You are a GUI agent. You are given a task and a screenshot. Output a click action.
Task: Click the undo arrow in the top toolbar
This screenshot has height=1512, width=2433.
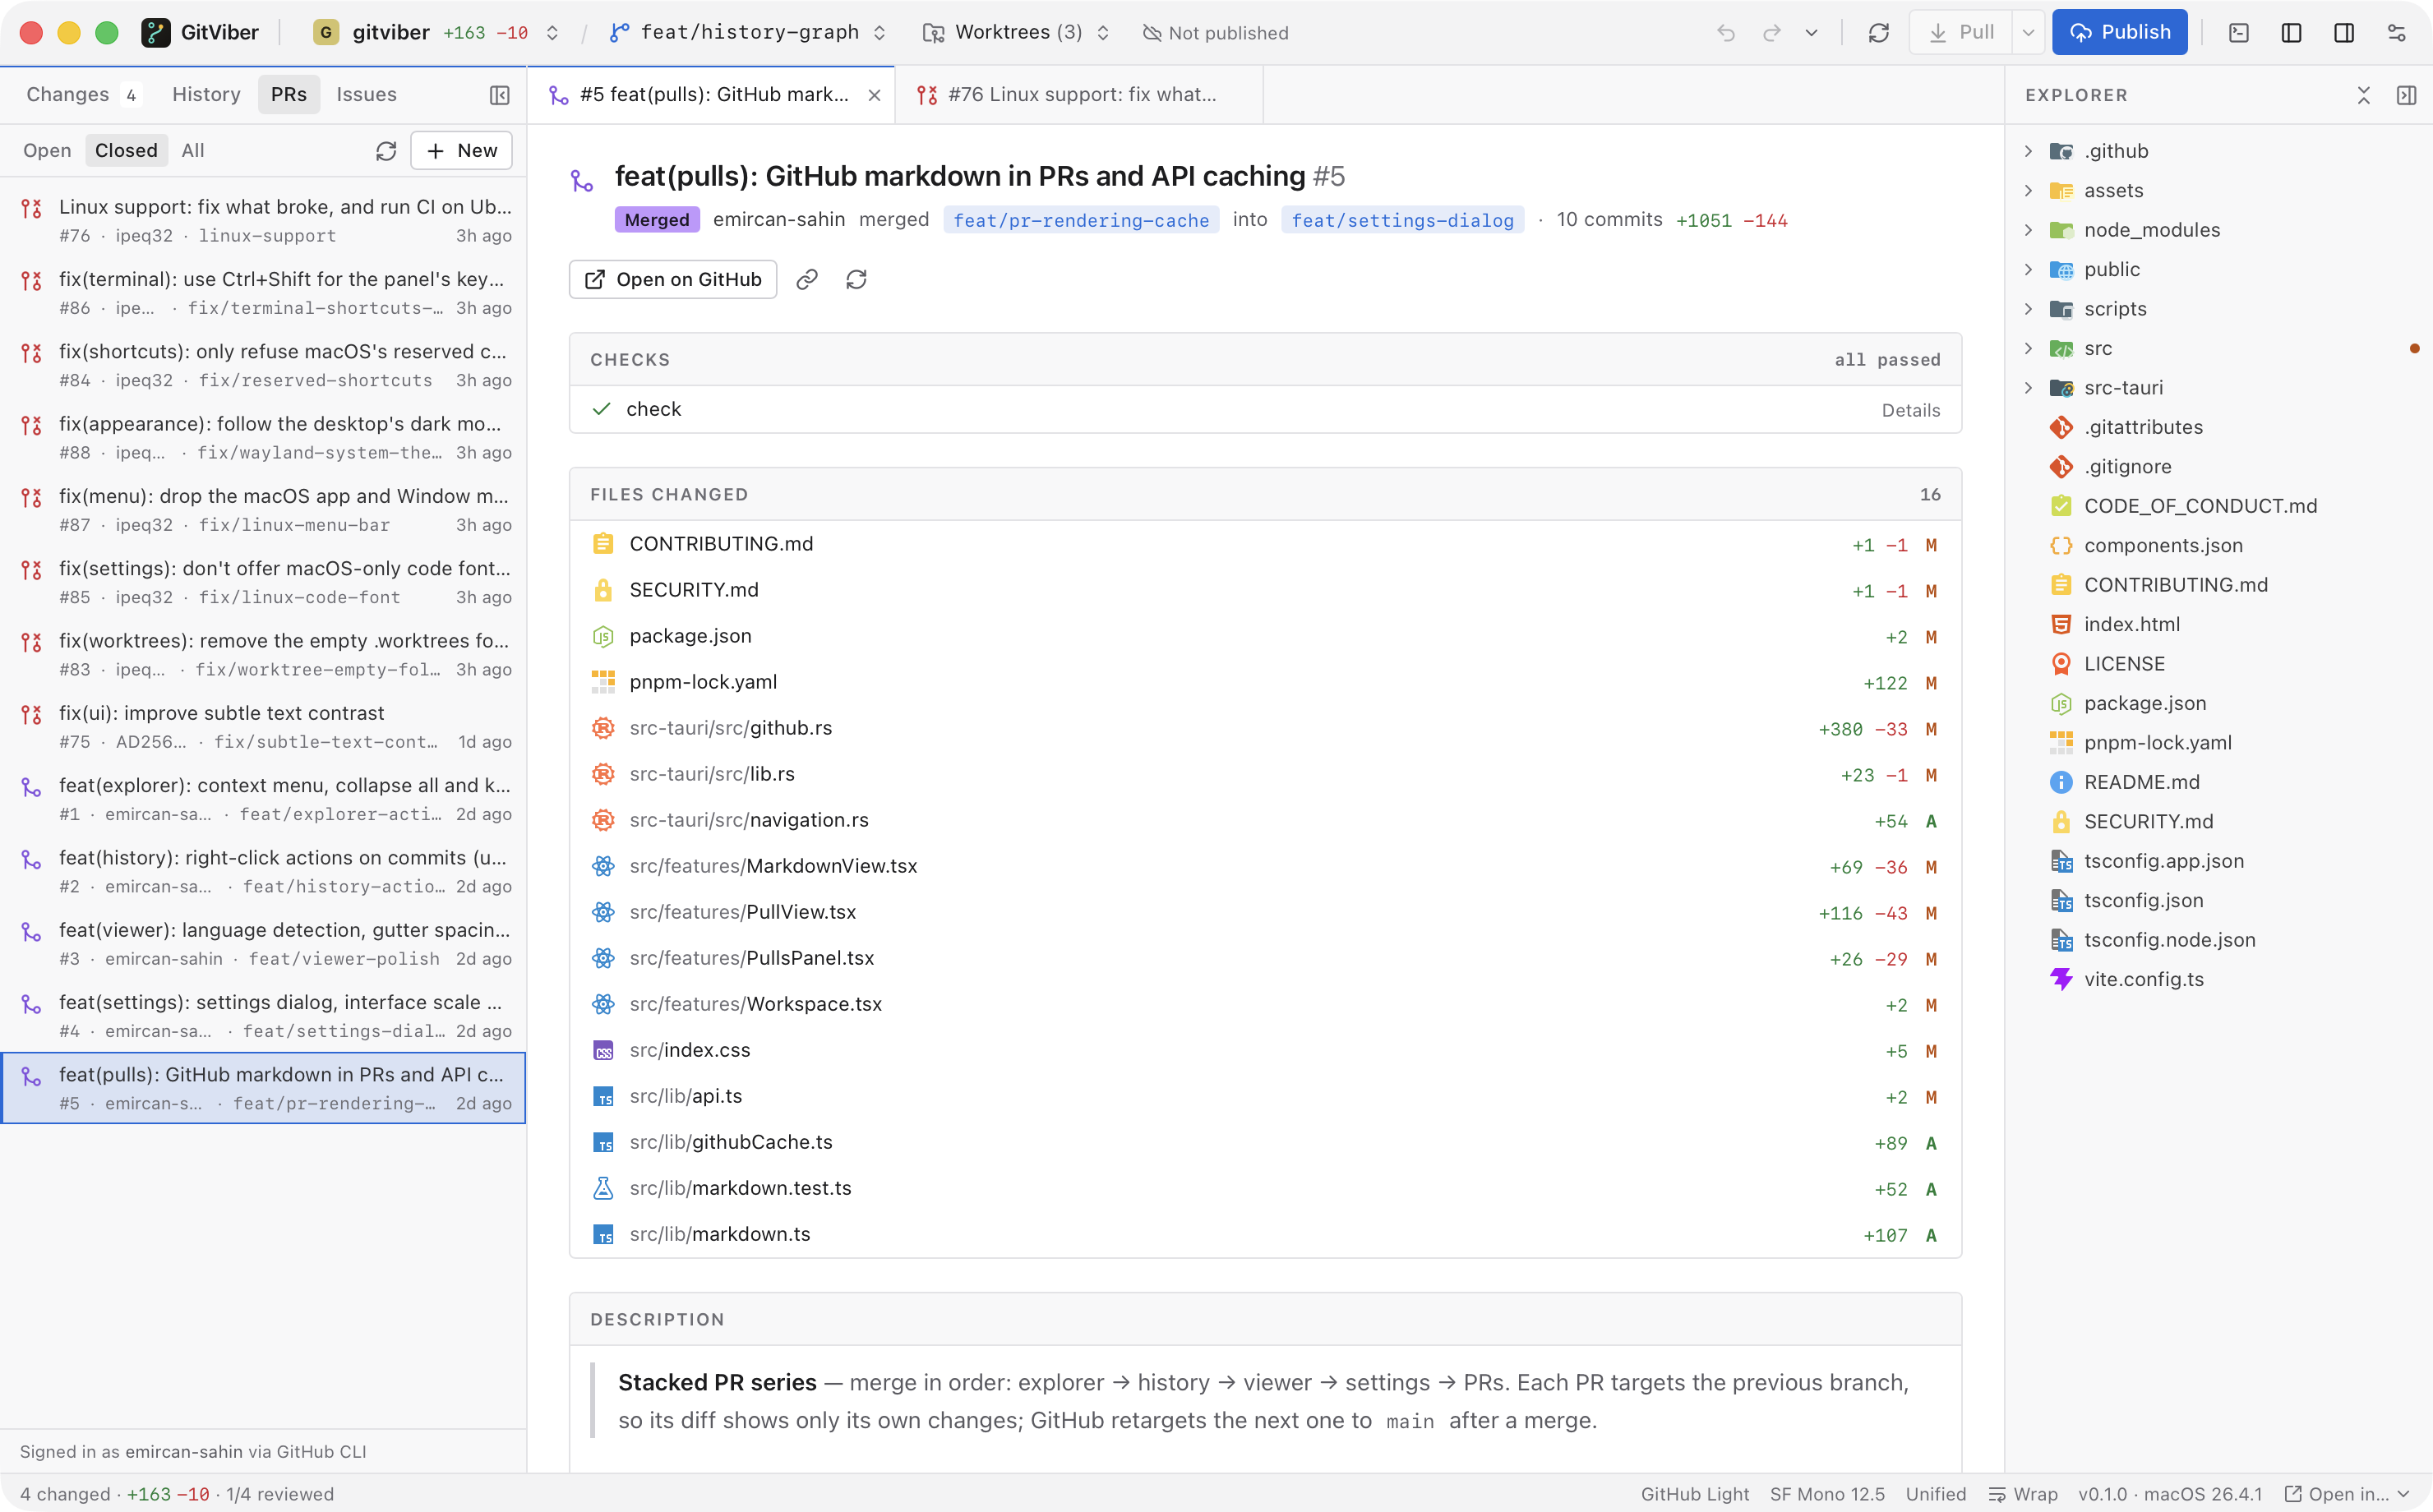[x=1725, y=33]
